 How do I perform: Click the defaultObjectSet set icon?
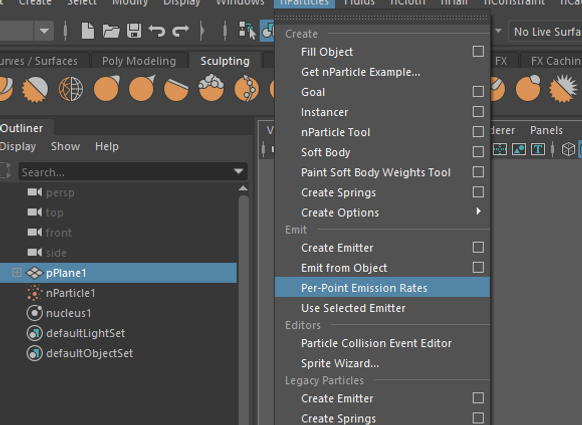point(35,353)
